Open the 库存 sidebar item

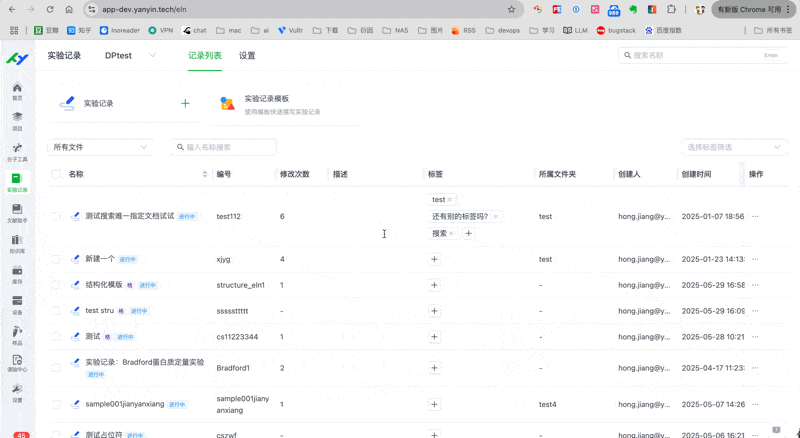click(x=17, y=274)
